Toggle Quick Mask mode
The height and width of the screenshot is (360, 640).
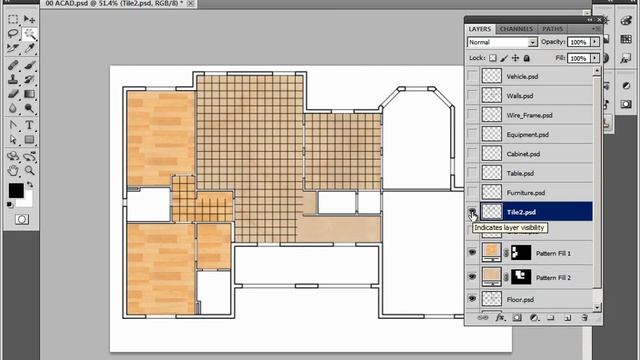(22, 220)
